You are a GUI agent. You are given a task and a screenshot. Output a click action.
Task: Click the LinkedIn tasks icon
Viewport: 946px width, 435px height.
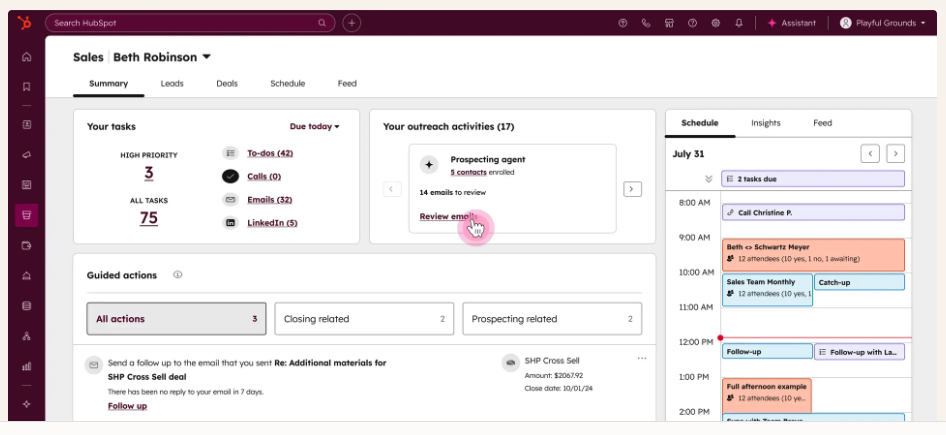(230, 223)
